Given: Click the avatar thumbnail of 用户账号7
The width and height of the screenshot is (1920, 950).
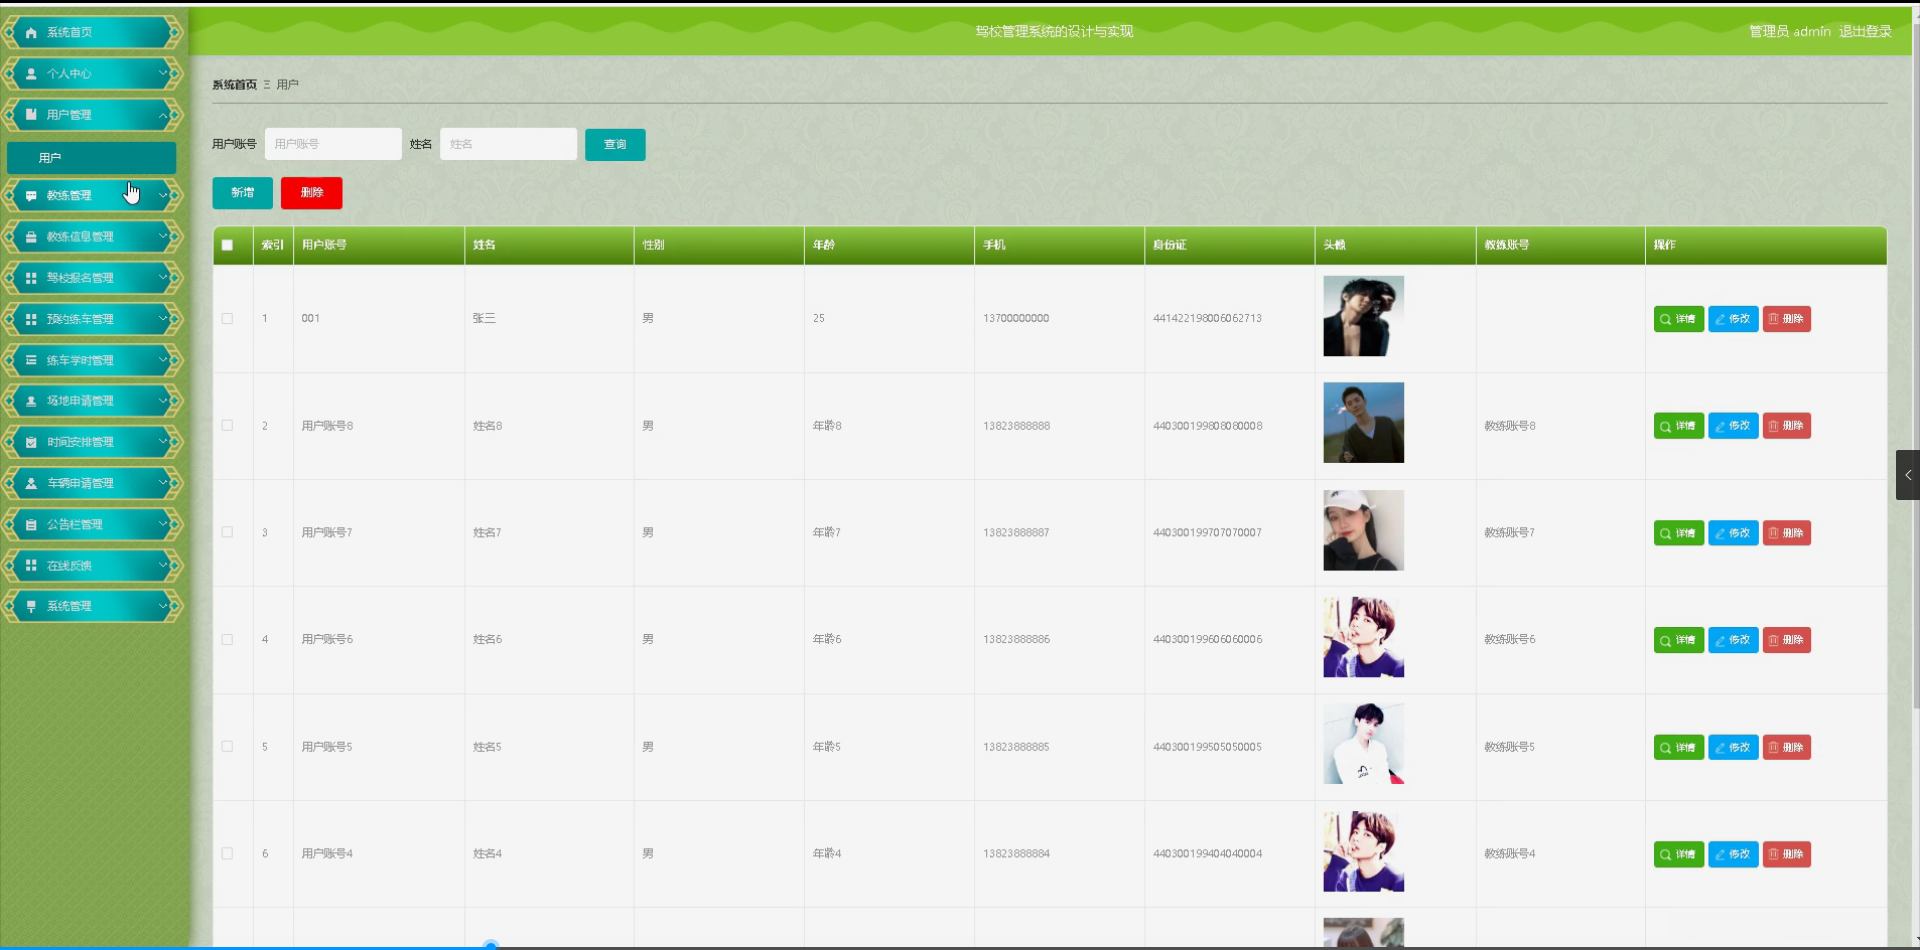Looking at the screenshot, I should pos(1364,530).
